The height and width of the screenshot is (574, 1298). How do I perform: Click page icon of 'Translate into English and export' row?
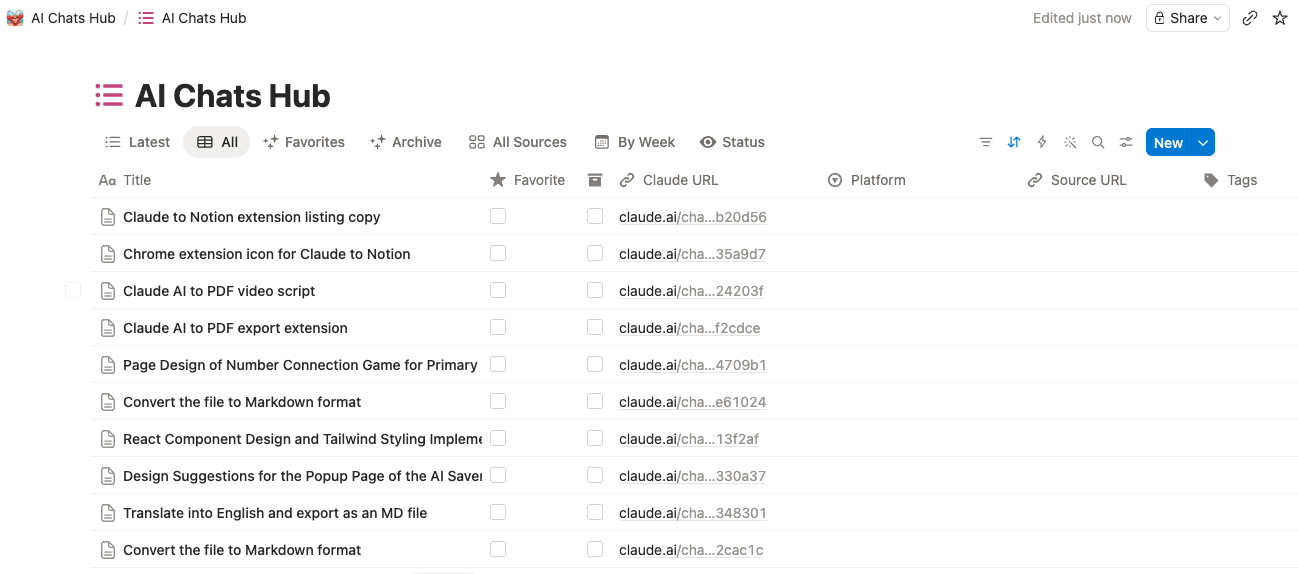click(108, 513)
